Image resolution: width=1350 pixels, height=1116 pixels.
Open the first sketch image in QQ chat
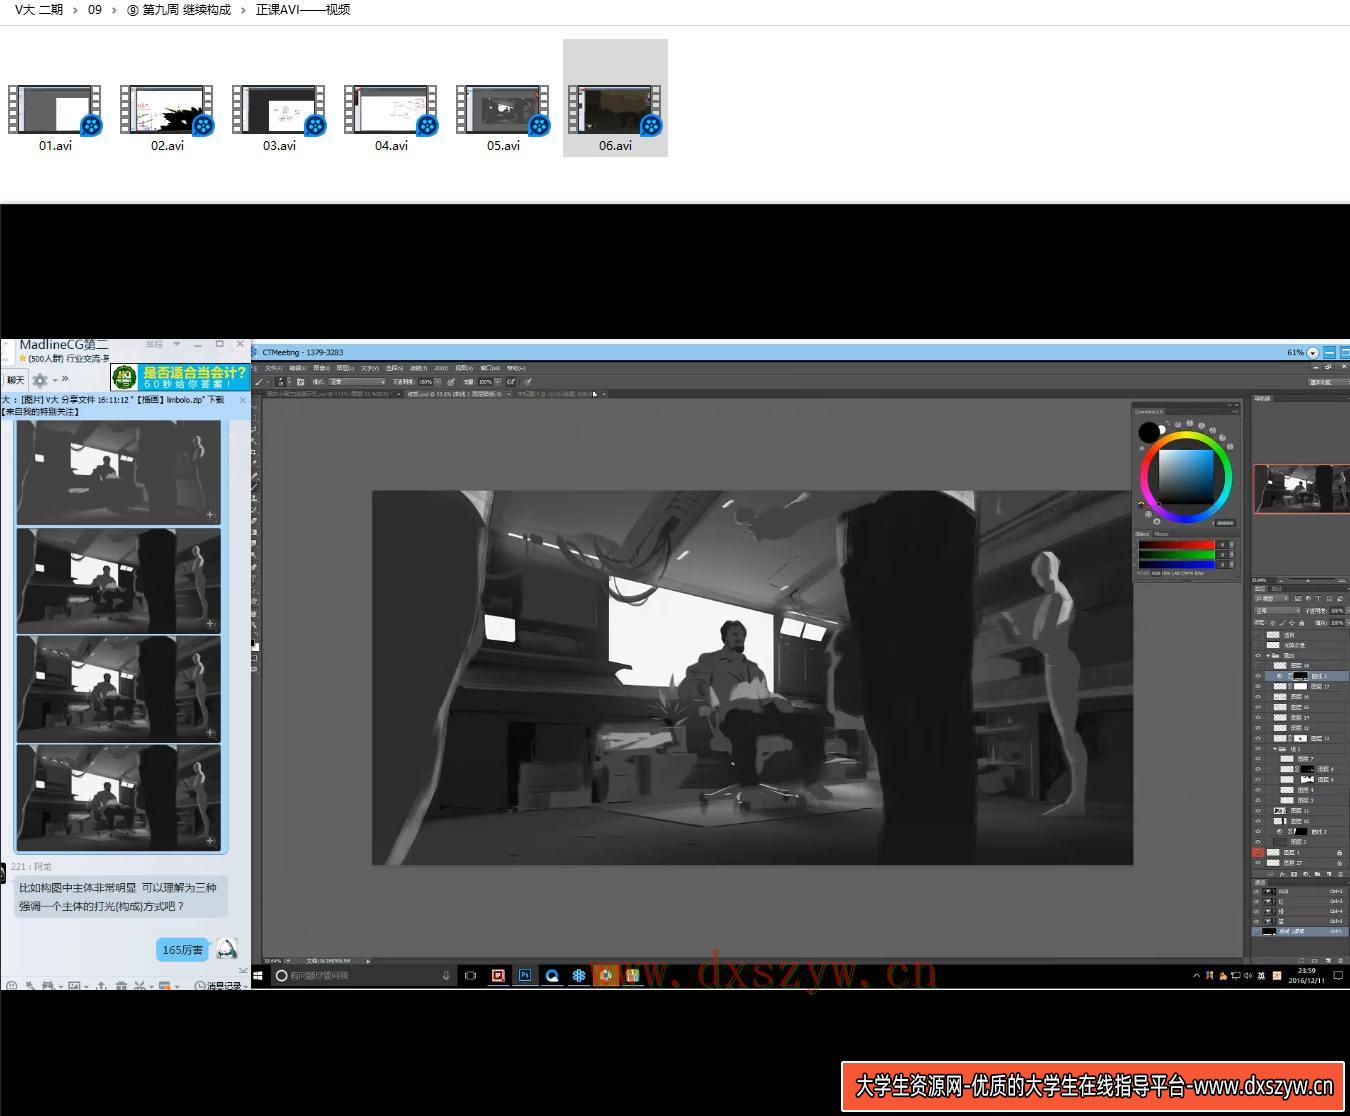(118, 472)
